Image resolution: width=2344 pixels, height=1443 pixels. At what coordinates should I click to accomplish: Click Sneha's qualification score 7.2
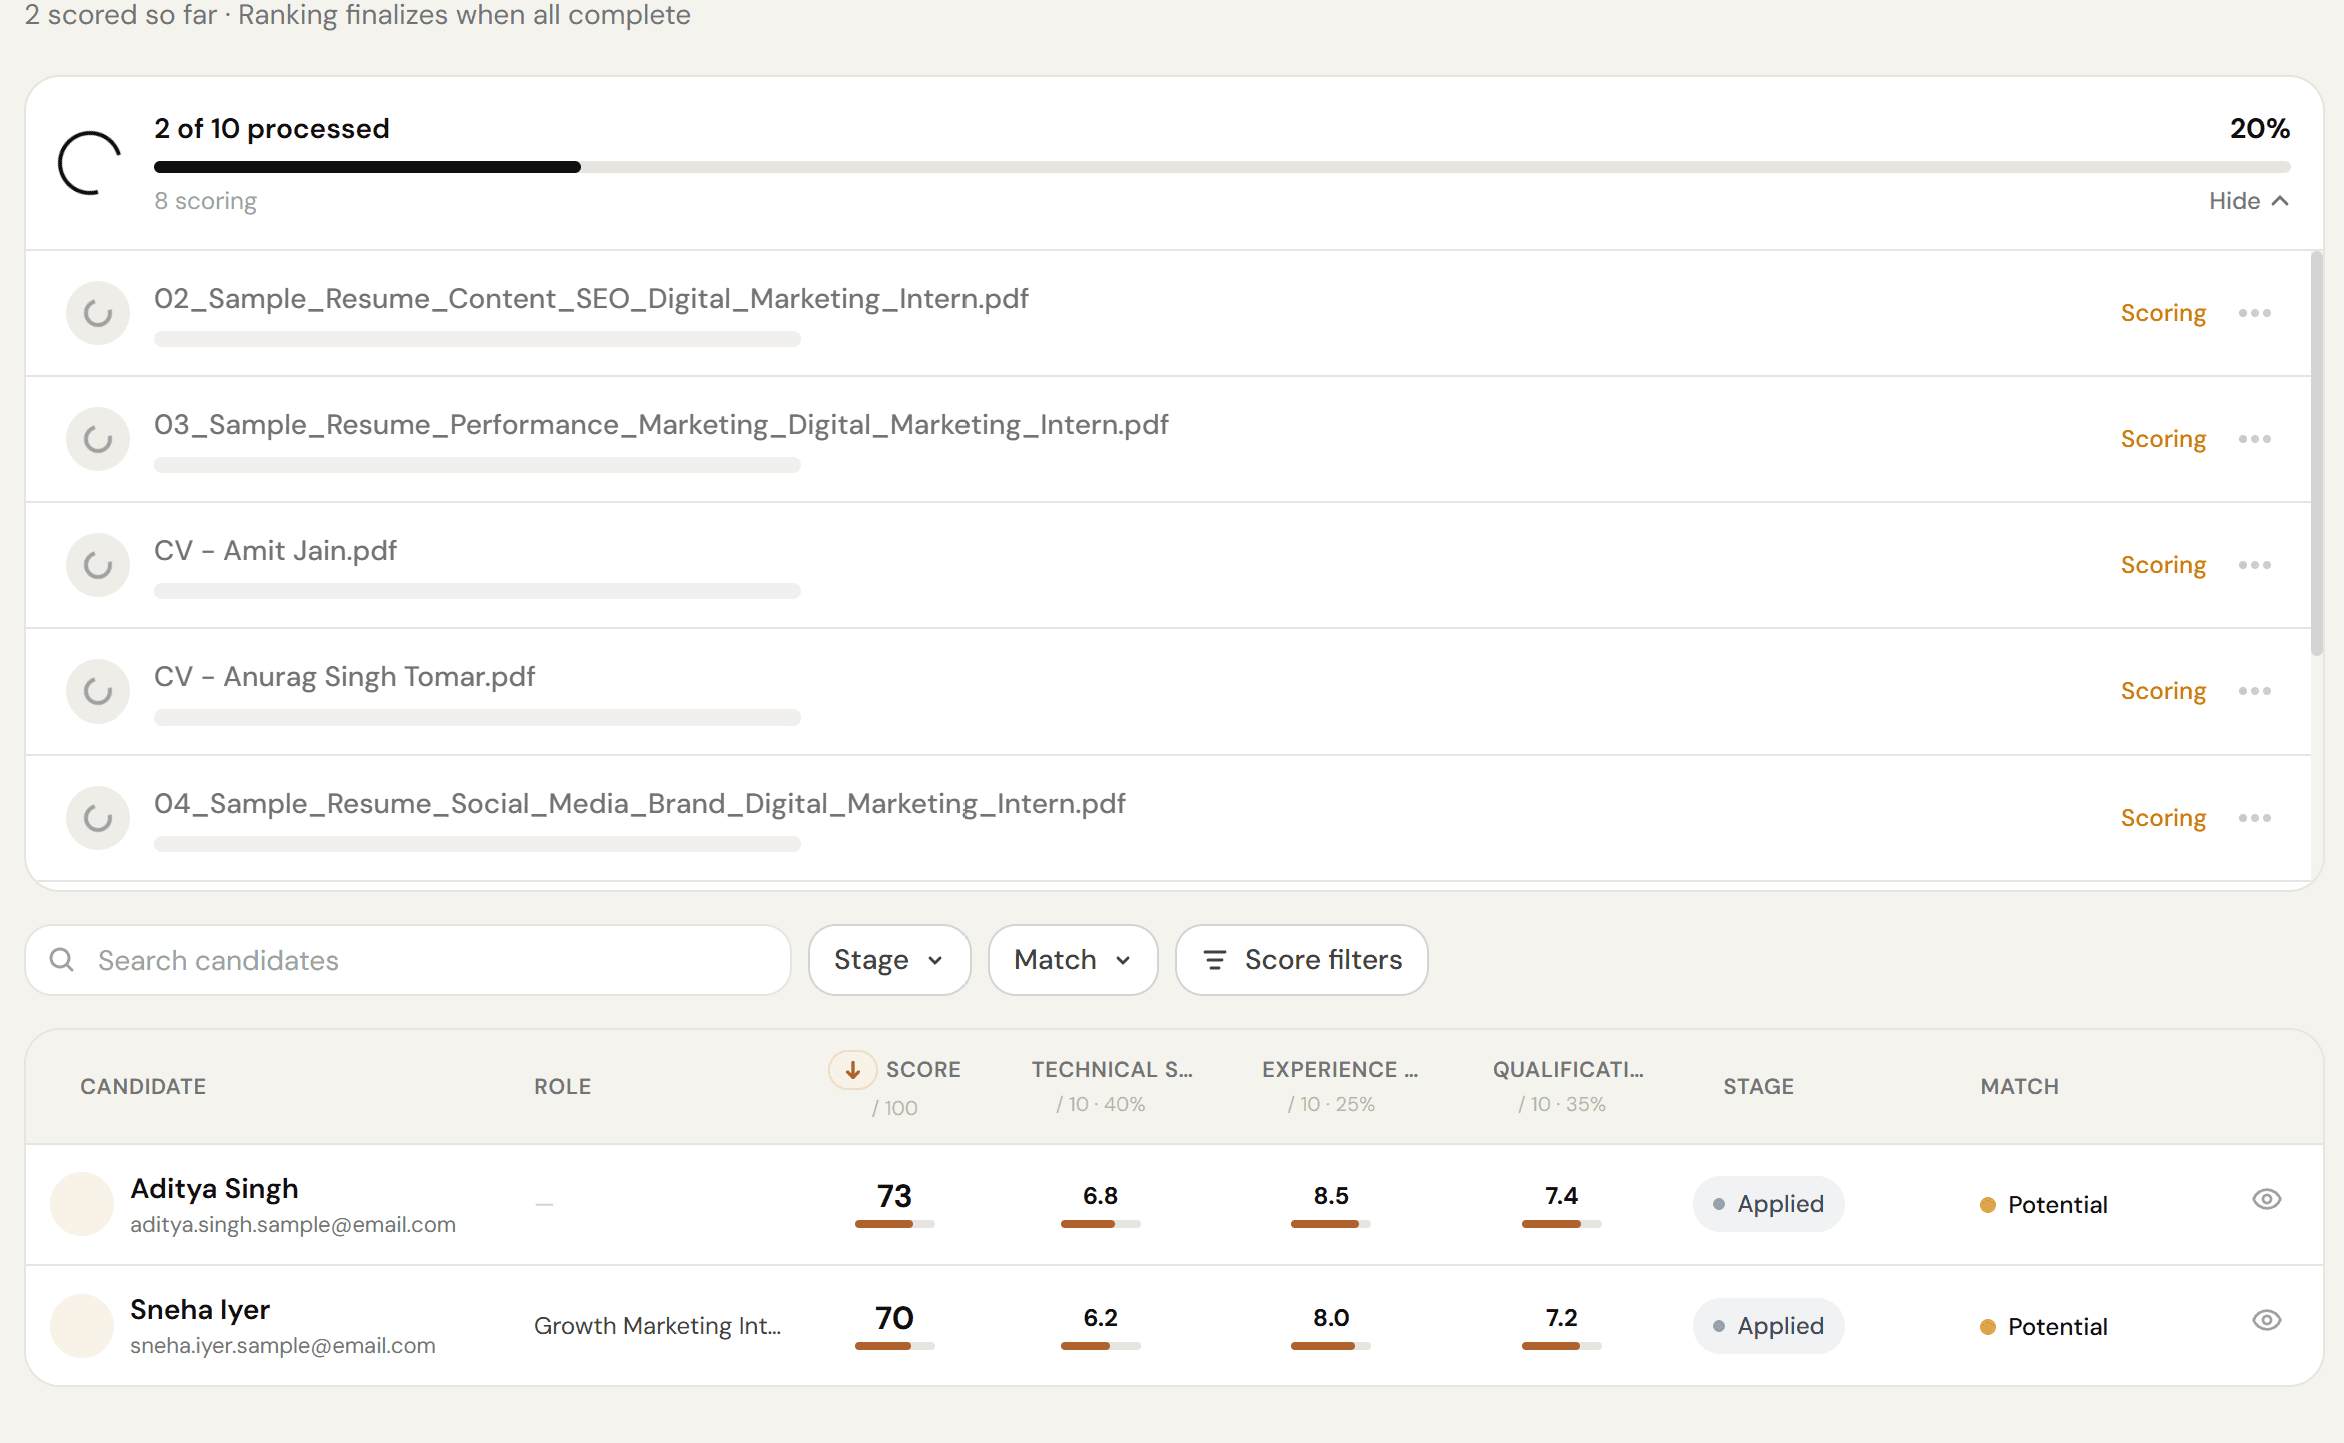1561,1318
